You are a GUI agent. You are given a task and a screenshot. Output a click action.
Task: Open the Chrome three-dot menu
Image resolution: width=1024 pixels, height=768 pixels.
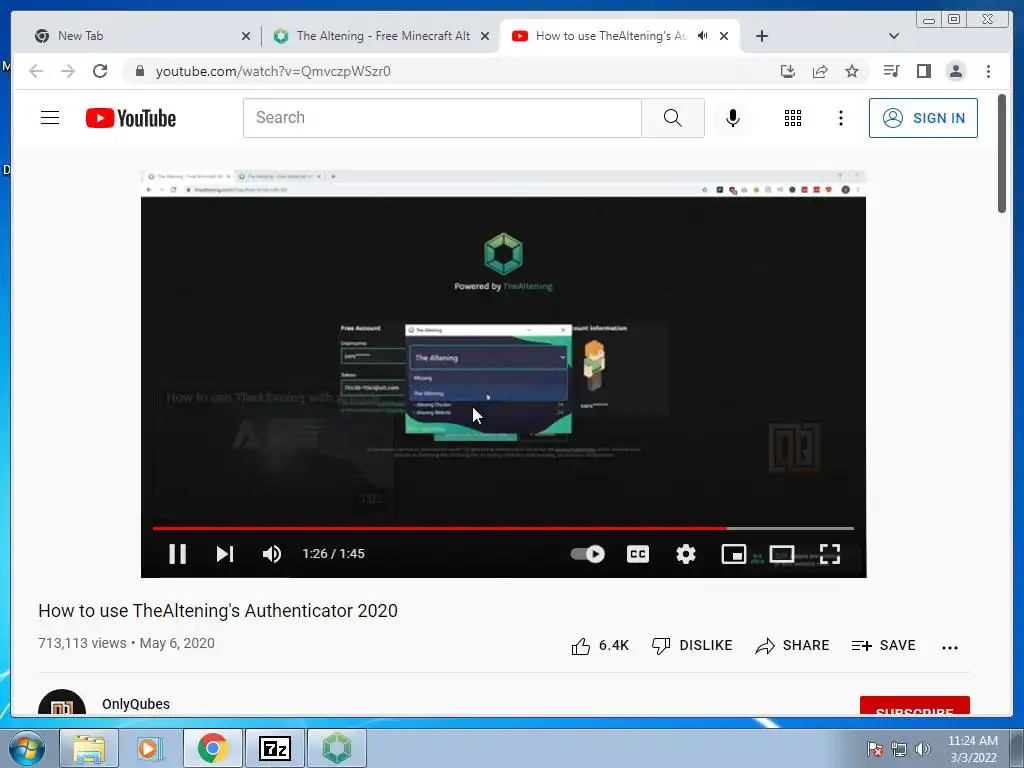click(x=988, y=71)
